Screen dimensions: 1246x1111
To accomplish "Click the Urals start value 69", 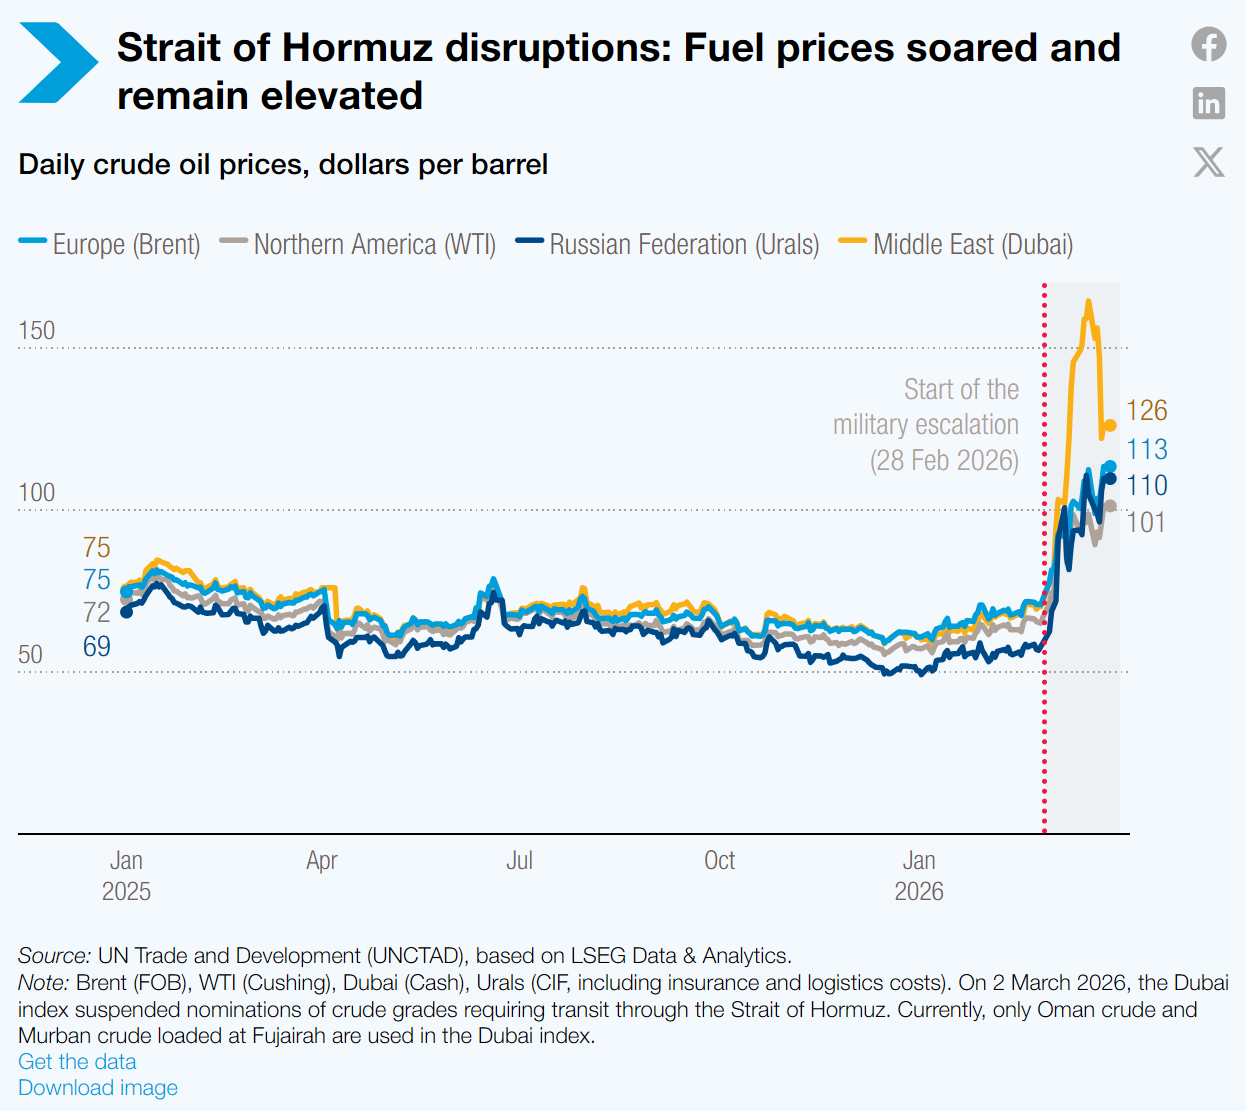I will pyautogui.click(x=97, y=647).
